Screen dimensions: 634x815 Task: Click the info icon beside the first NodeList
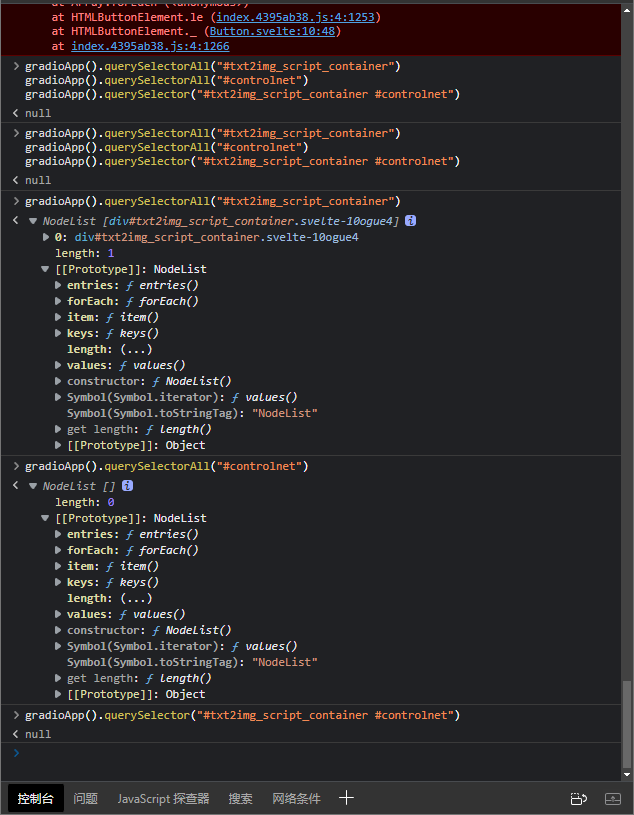(x=410, y=220)
